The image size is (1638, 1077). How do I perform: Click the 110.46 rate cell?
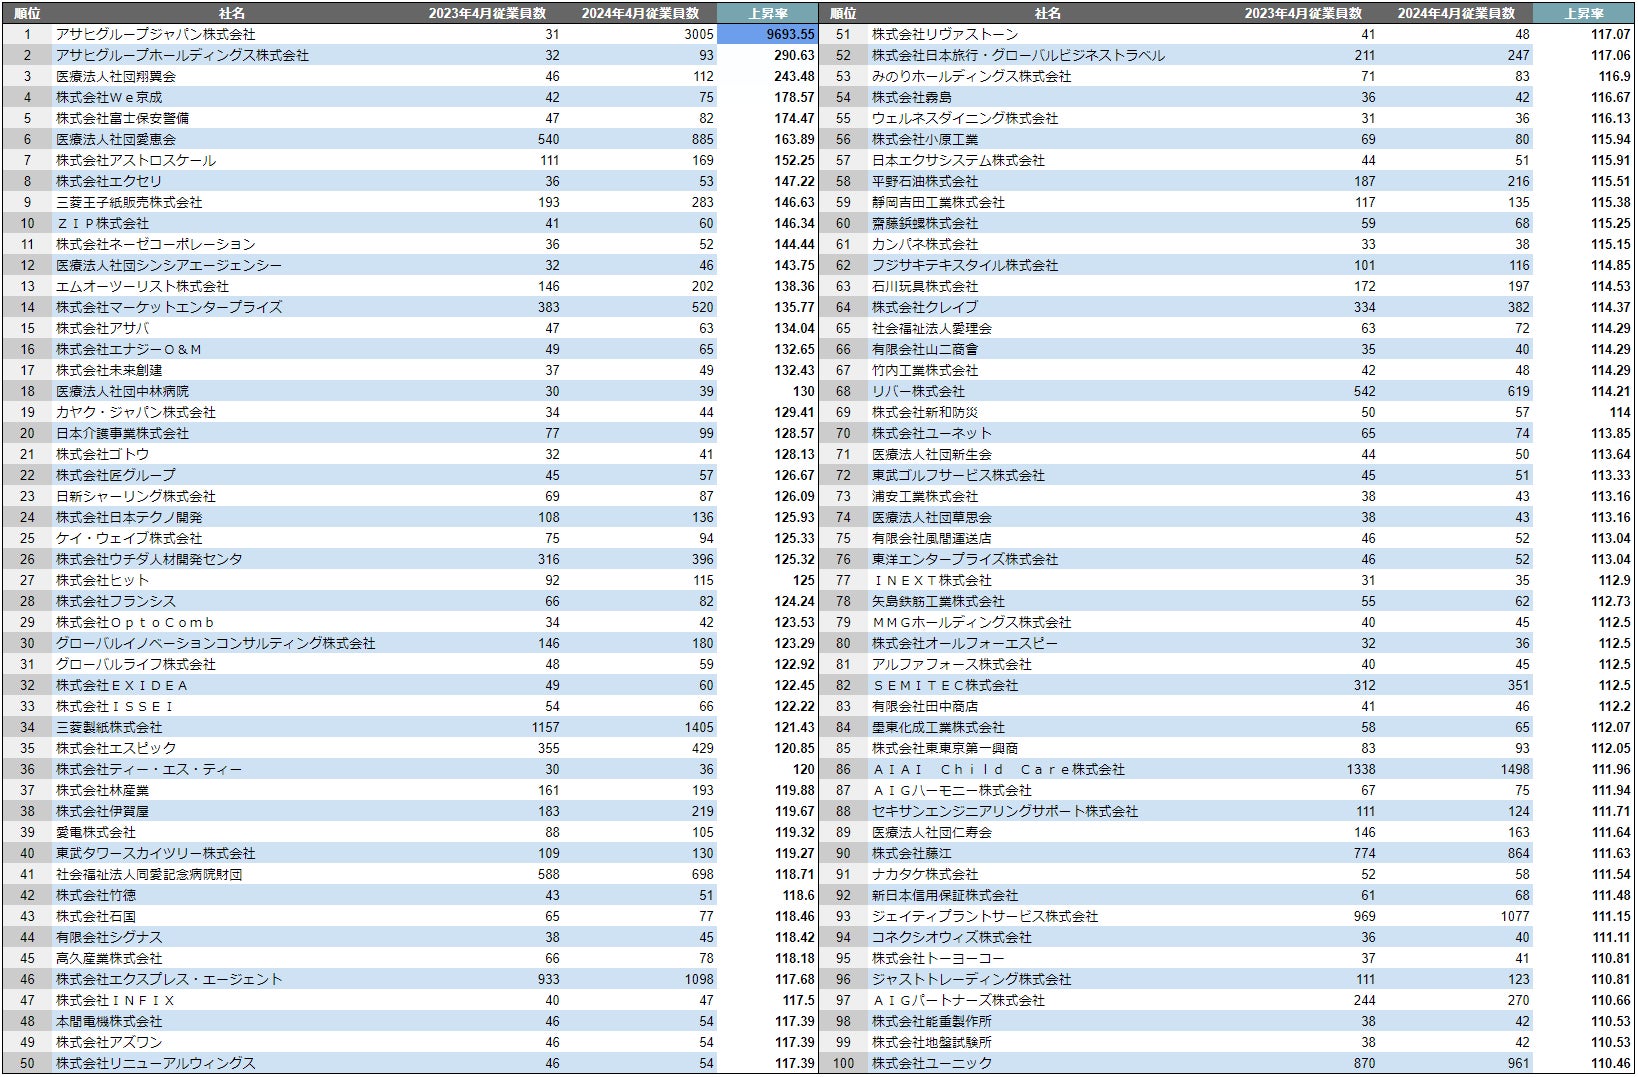point(1611,1063)
